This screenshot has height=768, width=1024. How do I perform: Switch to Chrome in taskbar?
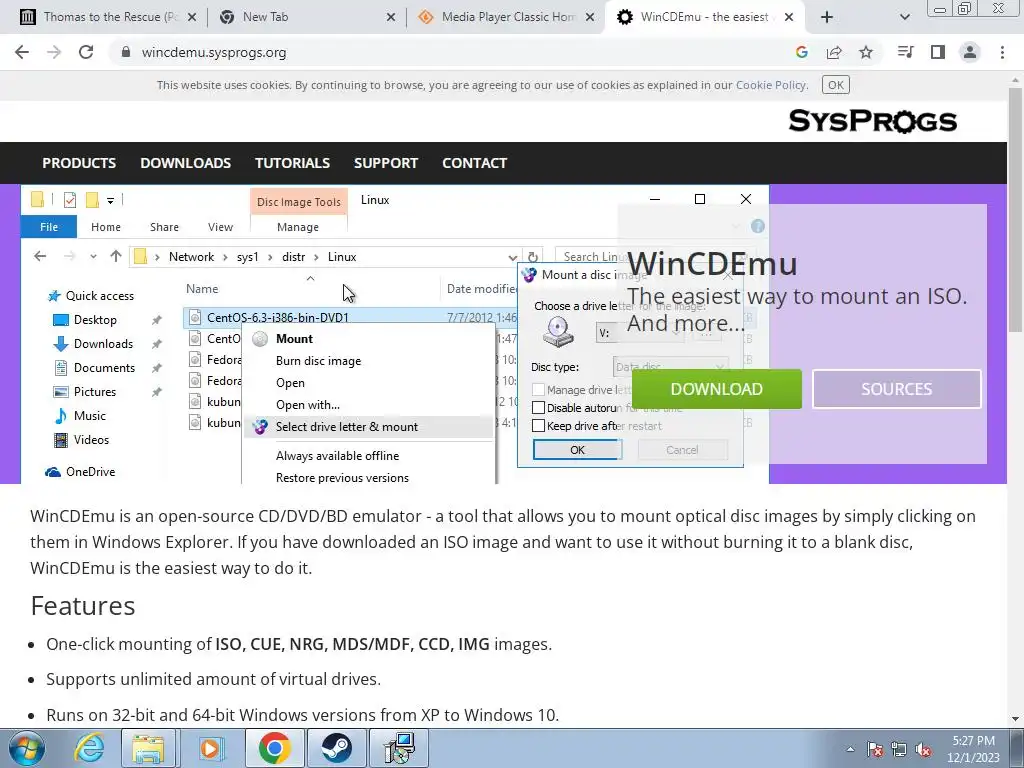pos(274,748)
